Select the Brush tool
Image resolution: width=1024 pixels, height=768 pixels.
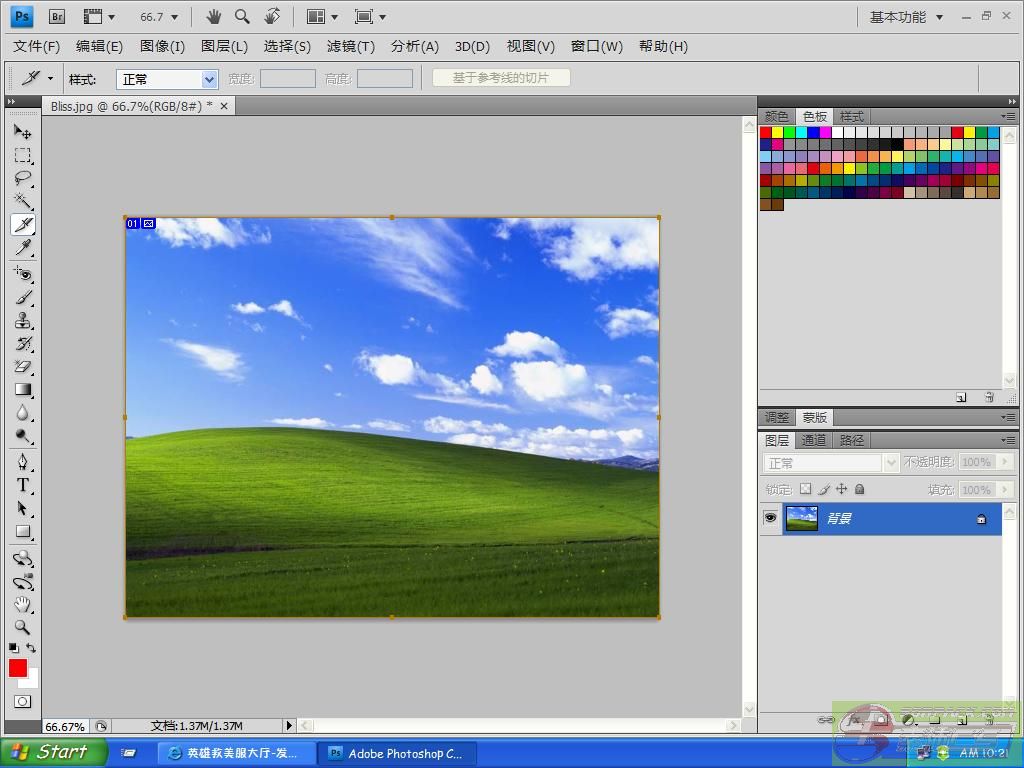click(23, 297)
